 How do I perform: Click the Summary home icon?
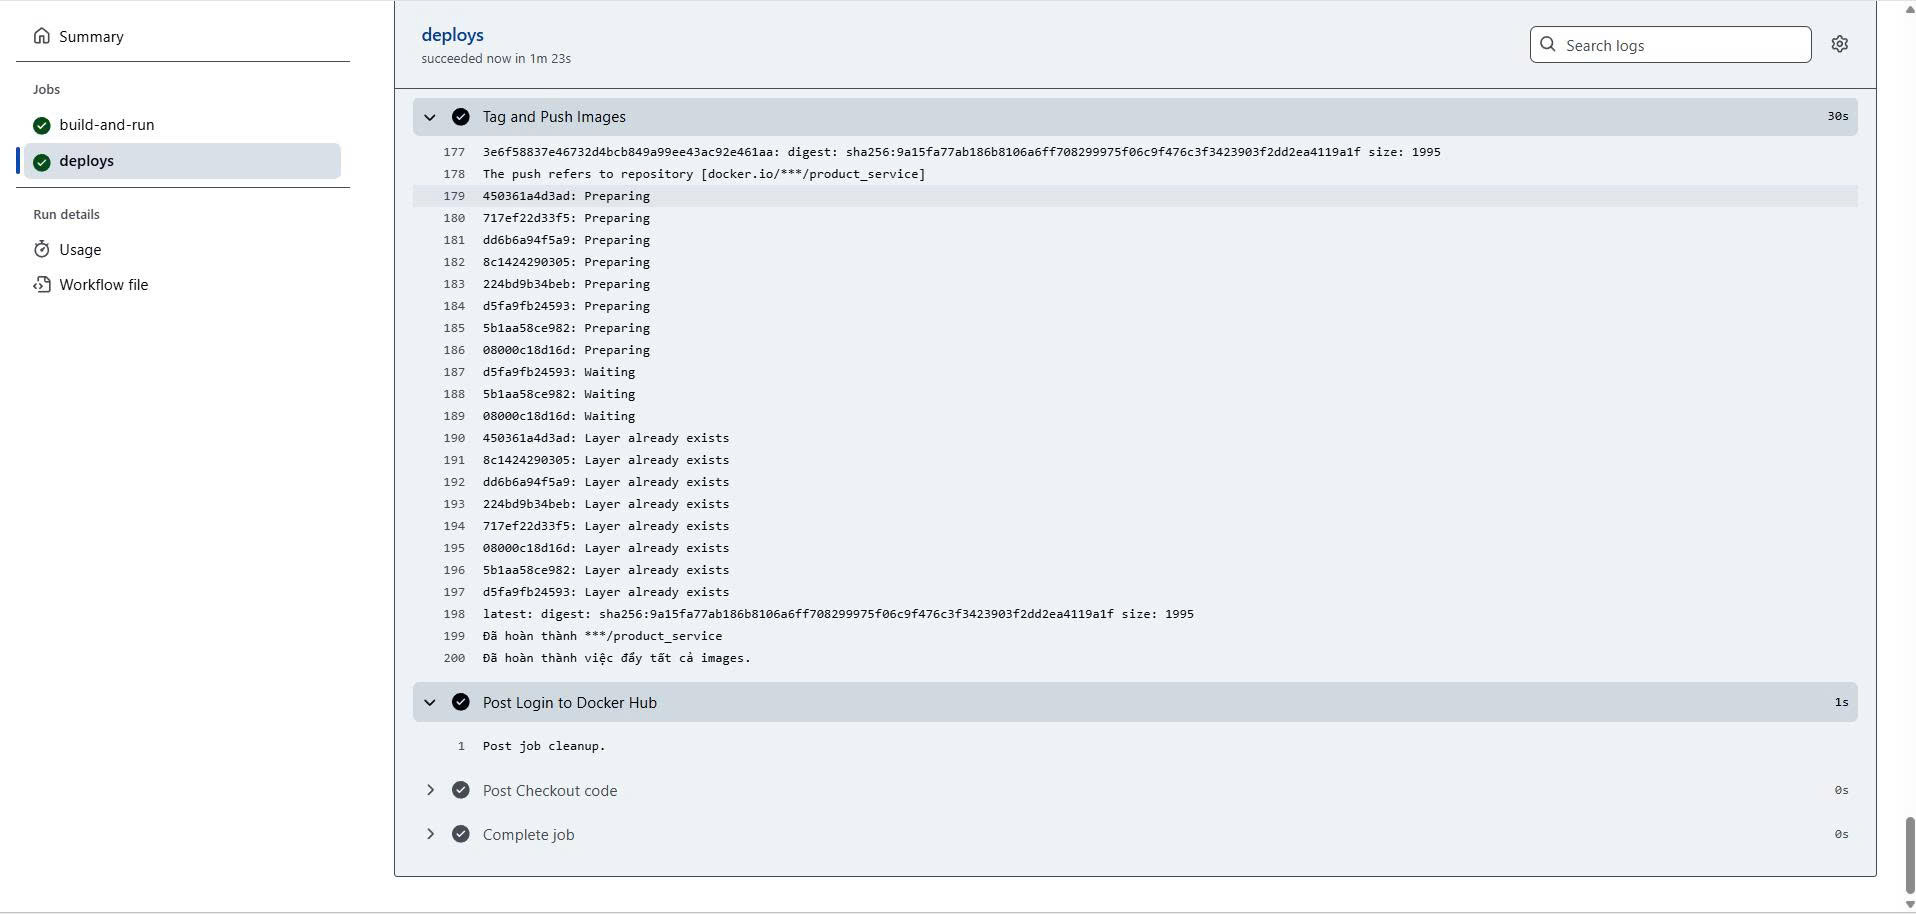[x=41, y=36]
